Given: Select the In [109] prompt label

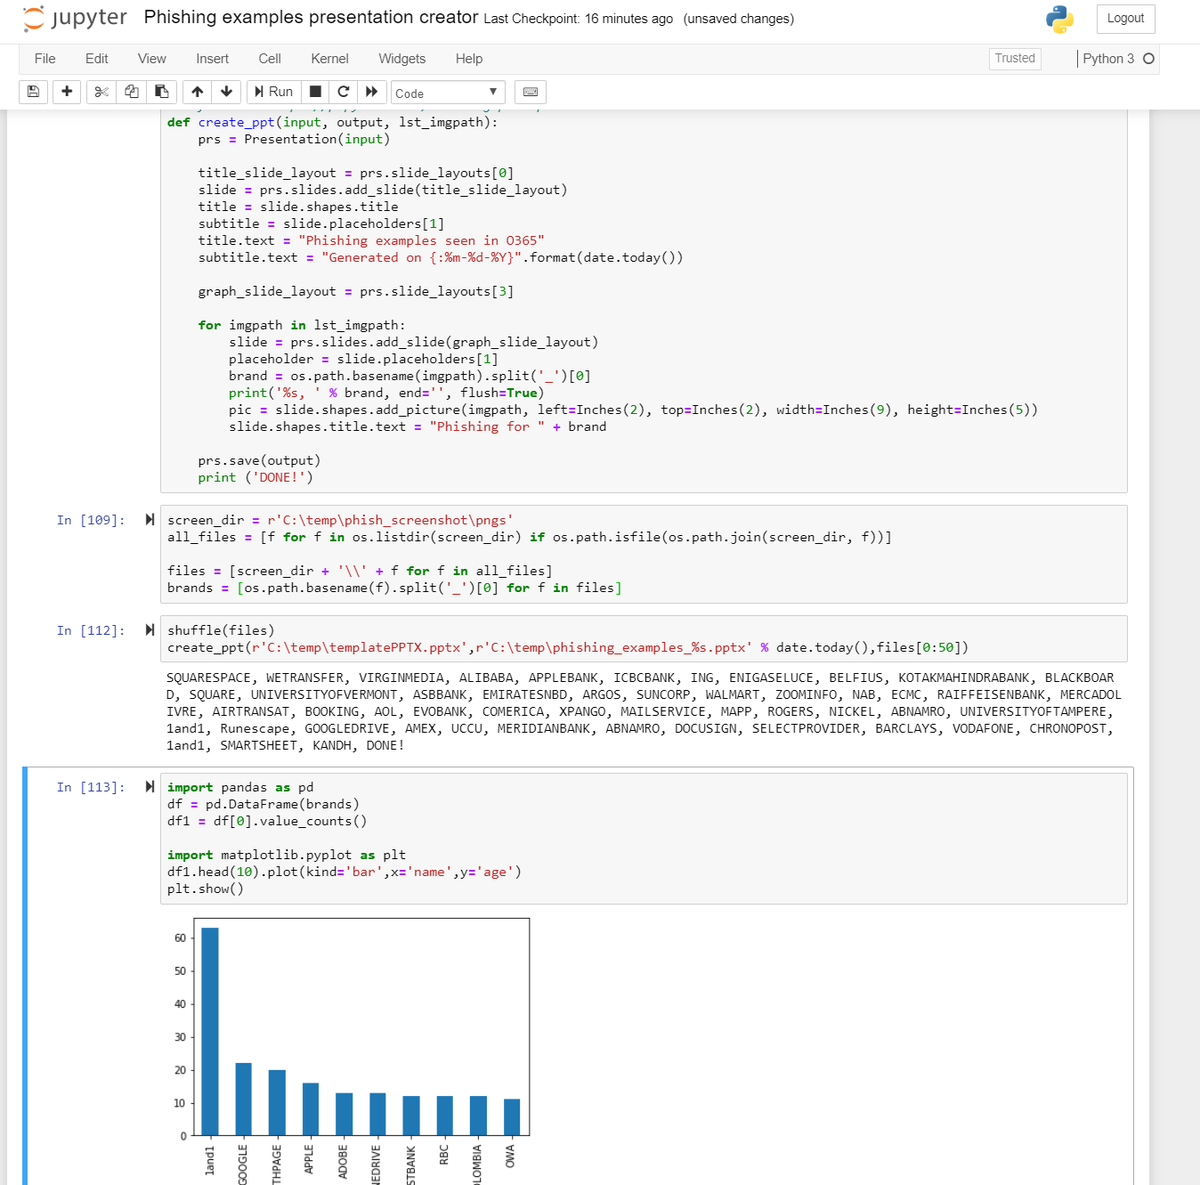Looking at the screenshot, I should pyautogui.click(x=91, y=520).
